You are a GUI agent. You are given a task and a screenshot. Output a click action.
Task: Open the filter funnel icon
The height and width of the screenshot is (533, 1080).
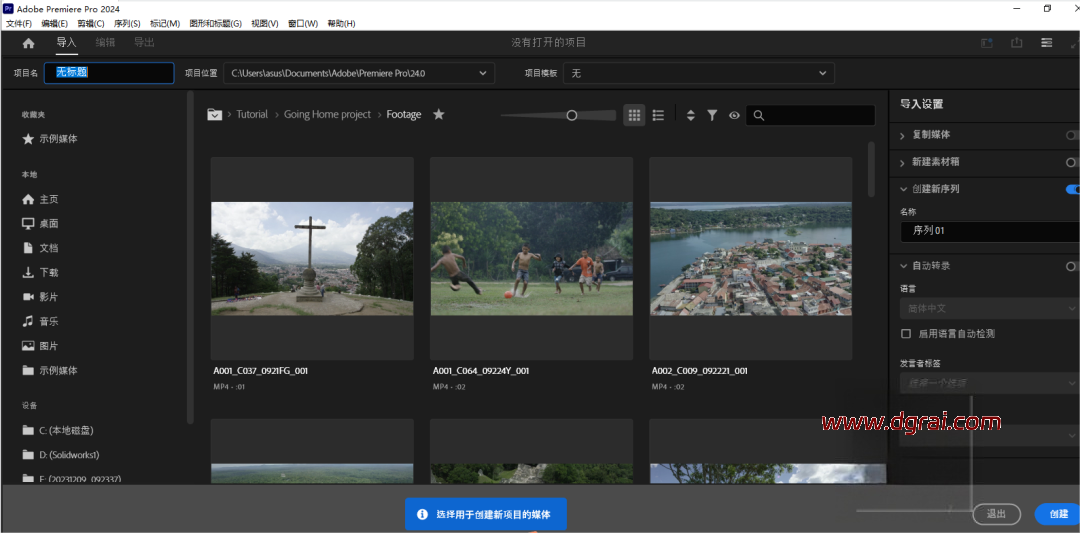[712, 115]
